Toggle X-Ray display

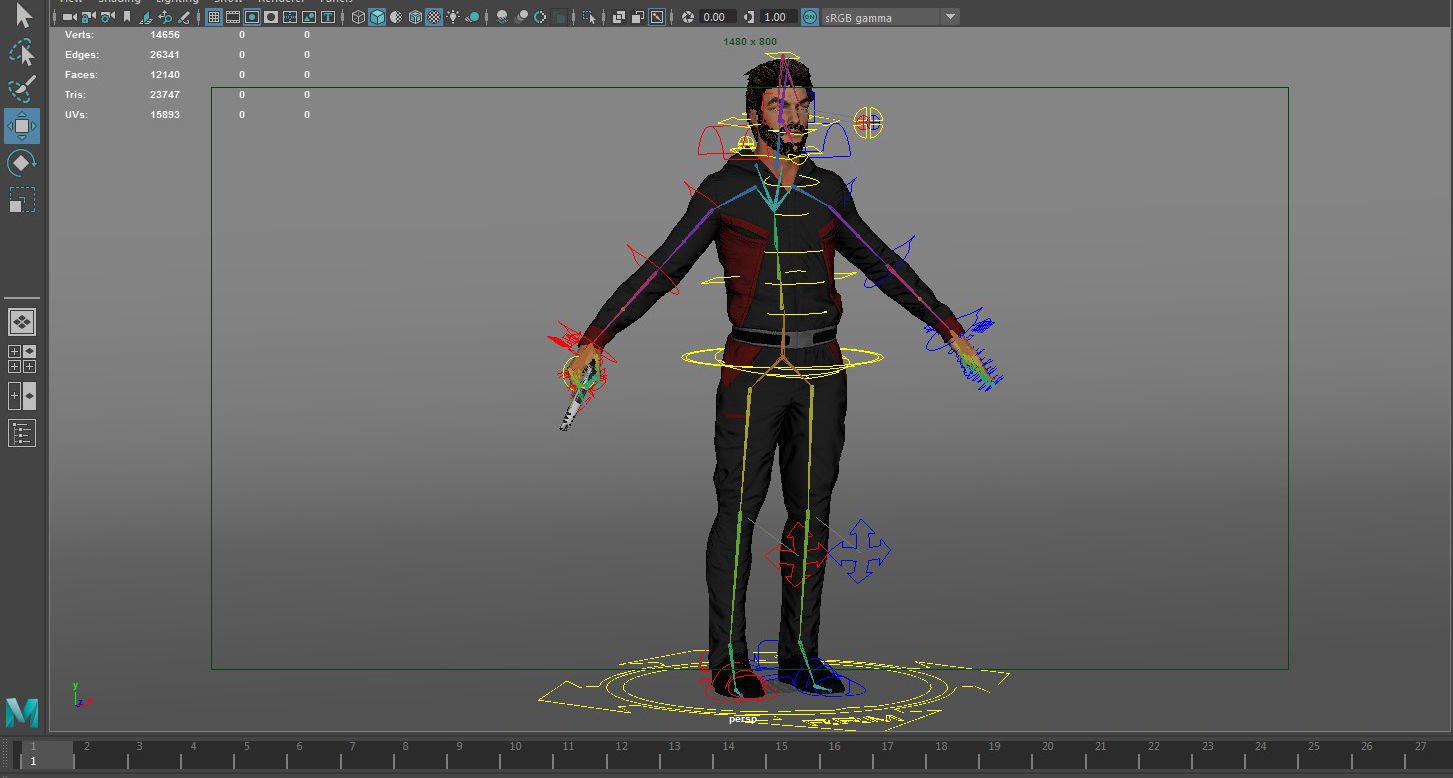pos(618,17)
